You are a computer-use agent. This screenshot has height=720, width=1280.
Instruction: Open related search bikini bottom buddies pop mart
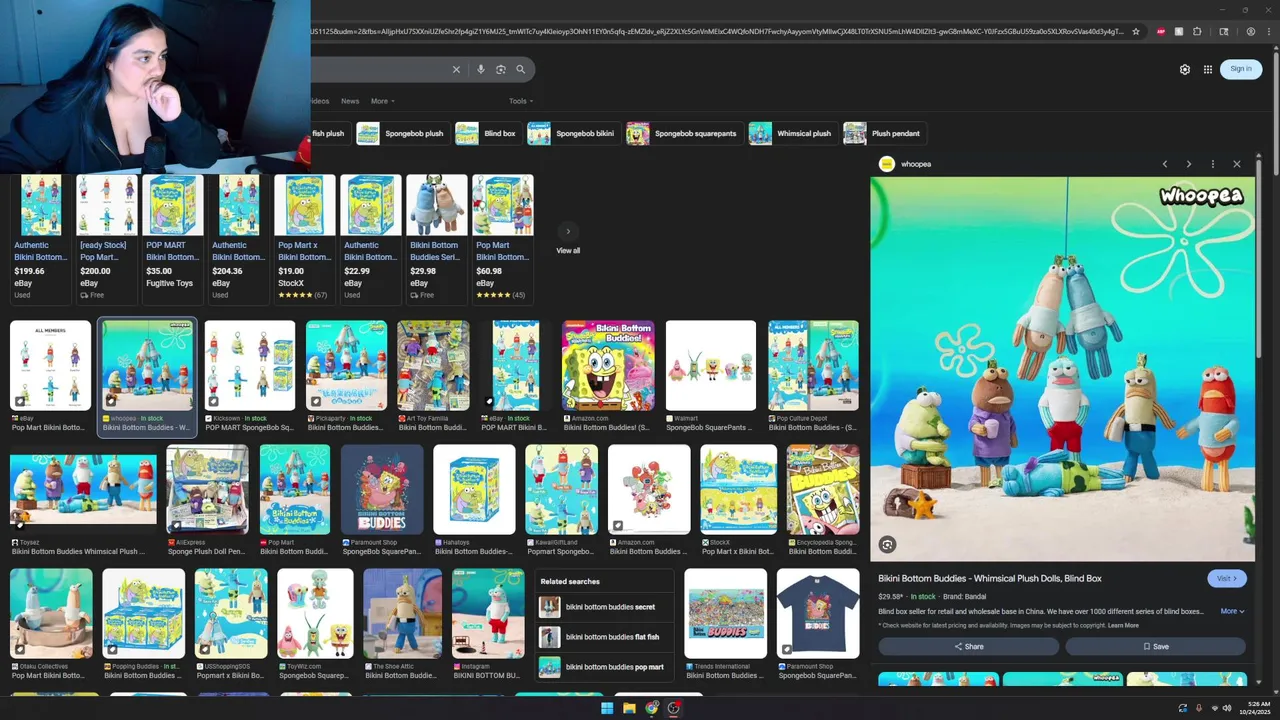tap(603, 667)
